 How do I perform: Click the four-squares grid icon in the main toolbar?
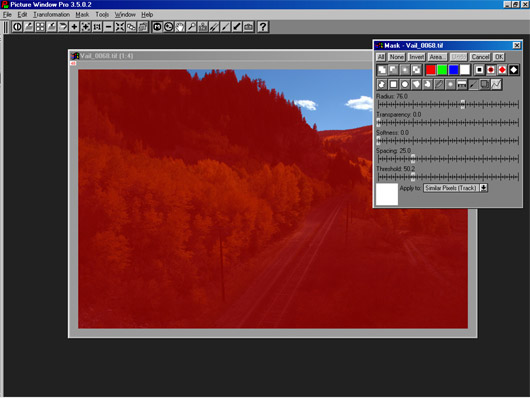coord(40,27)
